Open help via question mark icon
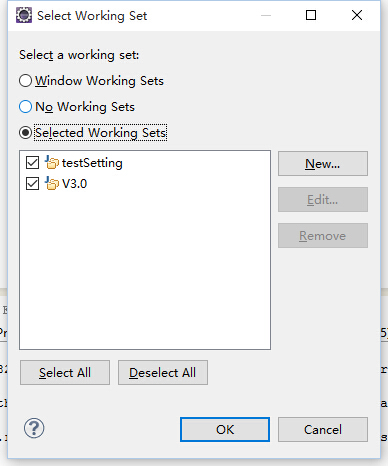Screen dimensions: 388x466 pos(34,428)
